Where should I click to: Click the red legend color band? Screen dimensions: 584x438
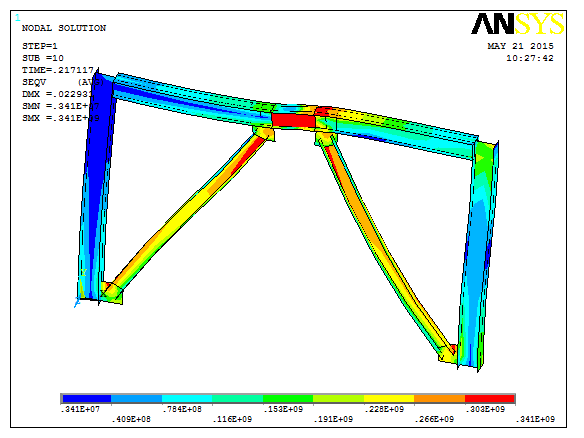(x=490, y=399)
